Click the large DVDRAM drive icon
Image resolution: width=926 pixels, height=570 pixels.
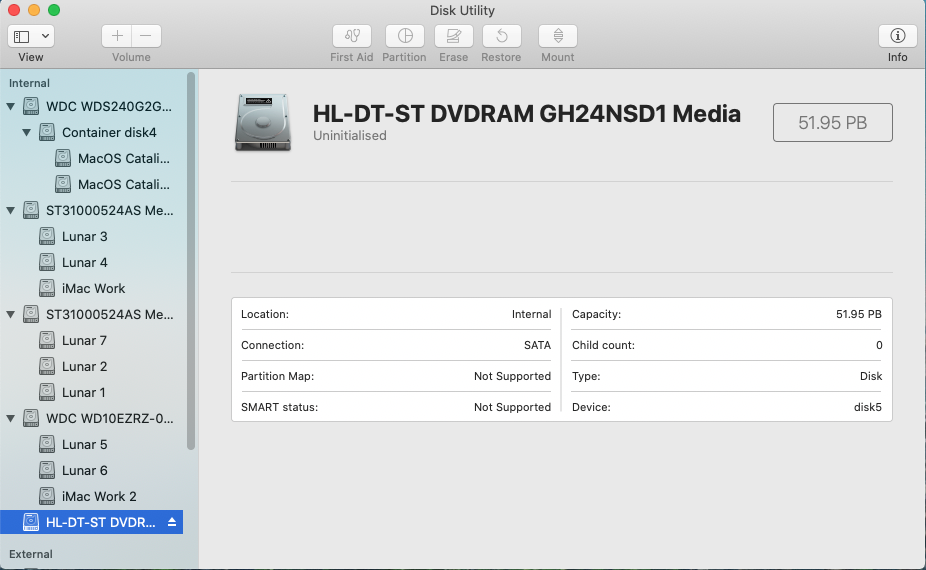pyautogui.click(x=263, y=122)
